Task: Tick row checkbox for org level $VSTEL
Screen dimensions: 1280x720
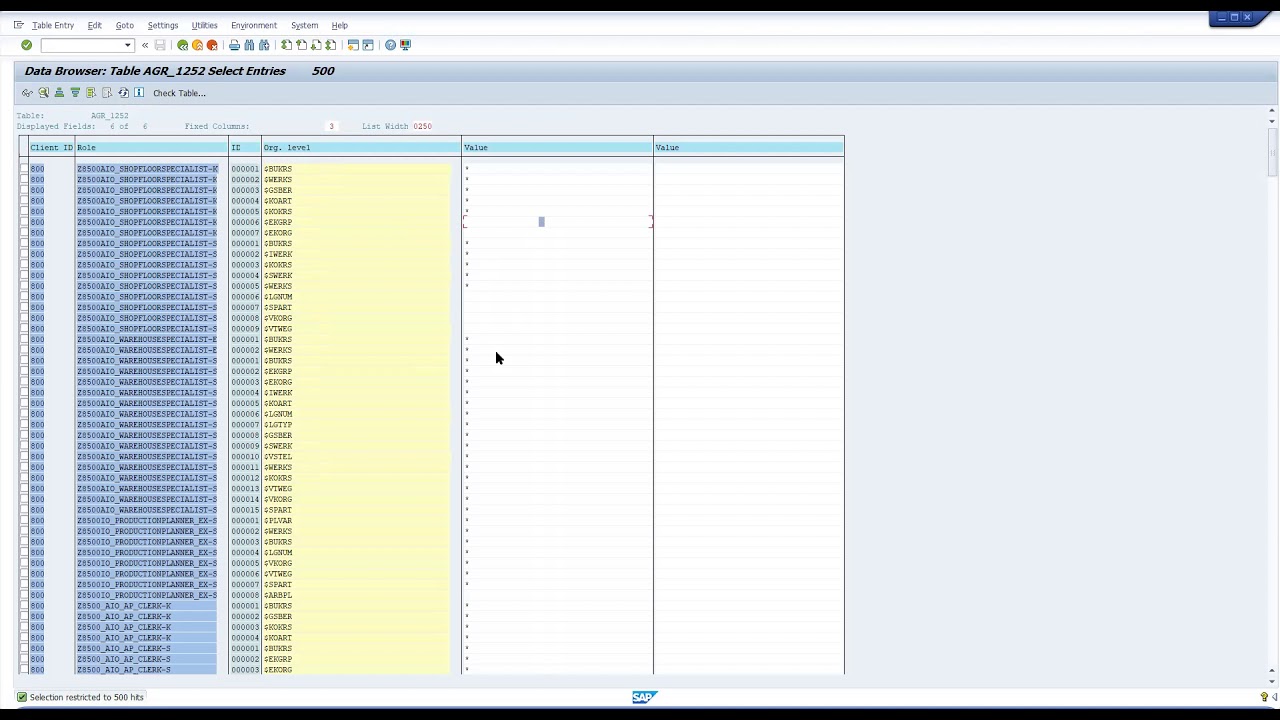Action: tap(24, 457)
